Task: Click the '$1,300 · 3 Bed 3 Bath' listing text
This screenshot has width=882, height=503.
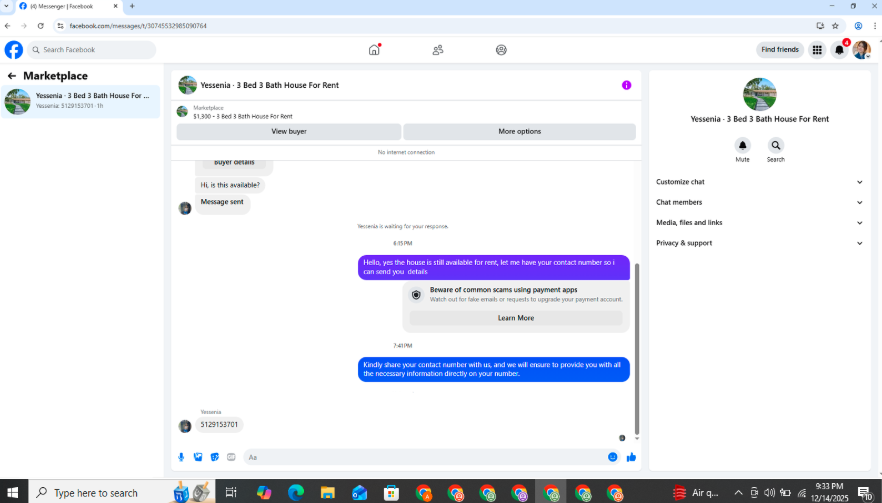Action: (243, 116)
